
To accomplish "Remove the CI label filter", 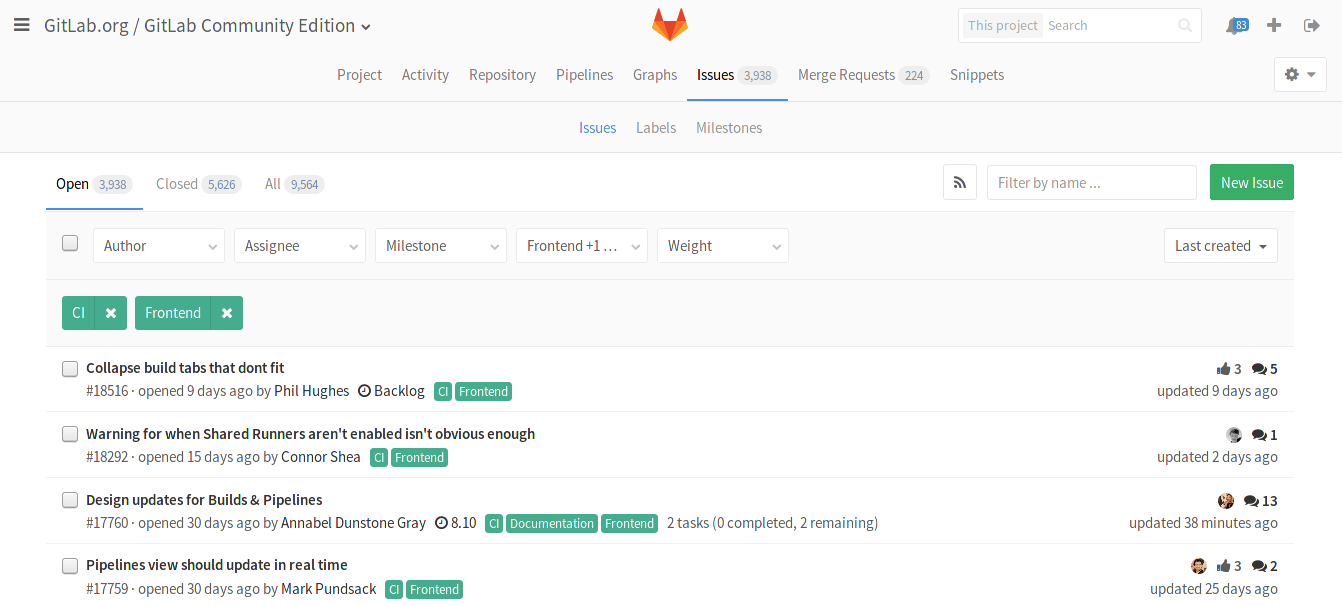I will [x=111, y=313].
